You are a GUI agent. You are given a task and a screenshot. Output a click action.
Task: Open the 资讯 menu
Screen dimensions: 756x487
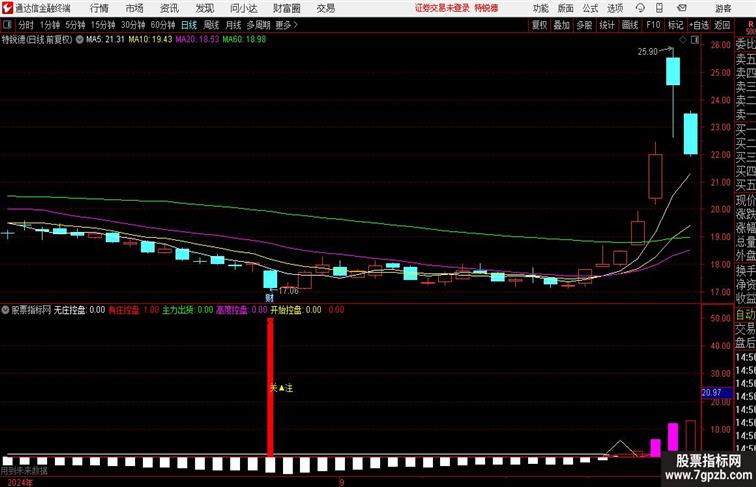(x=169, y=8)
